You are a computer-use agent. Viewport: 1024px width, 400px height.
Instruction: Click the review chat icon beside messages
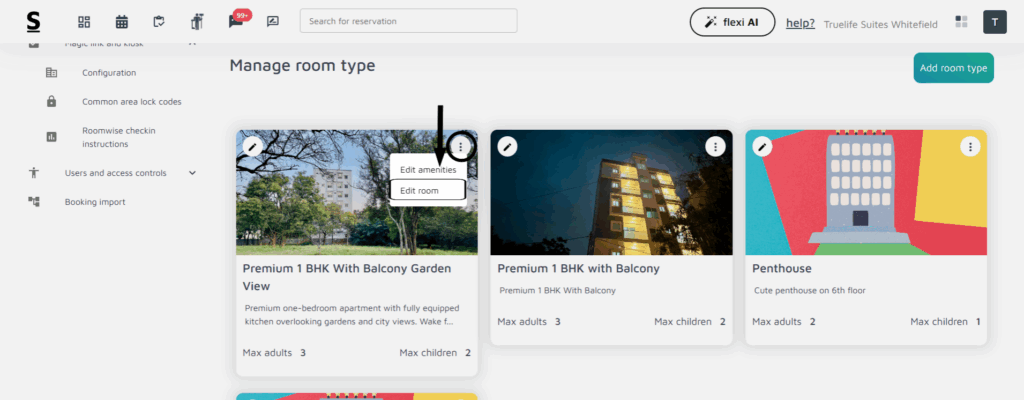pyautogui.click(x=273, y=22)
